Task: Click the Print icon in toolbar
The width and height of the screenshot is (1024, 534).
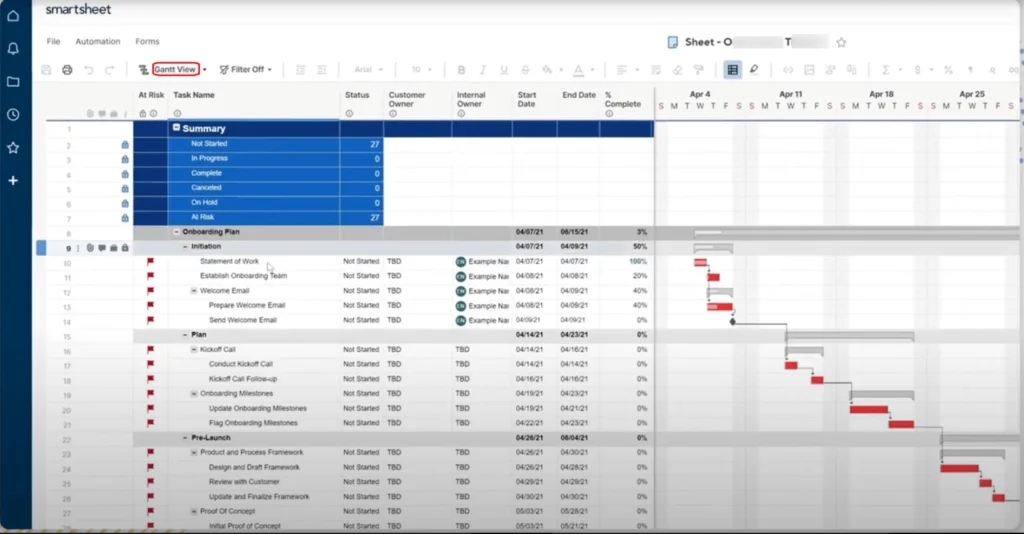Action: tap(67, 70)
